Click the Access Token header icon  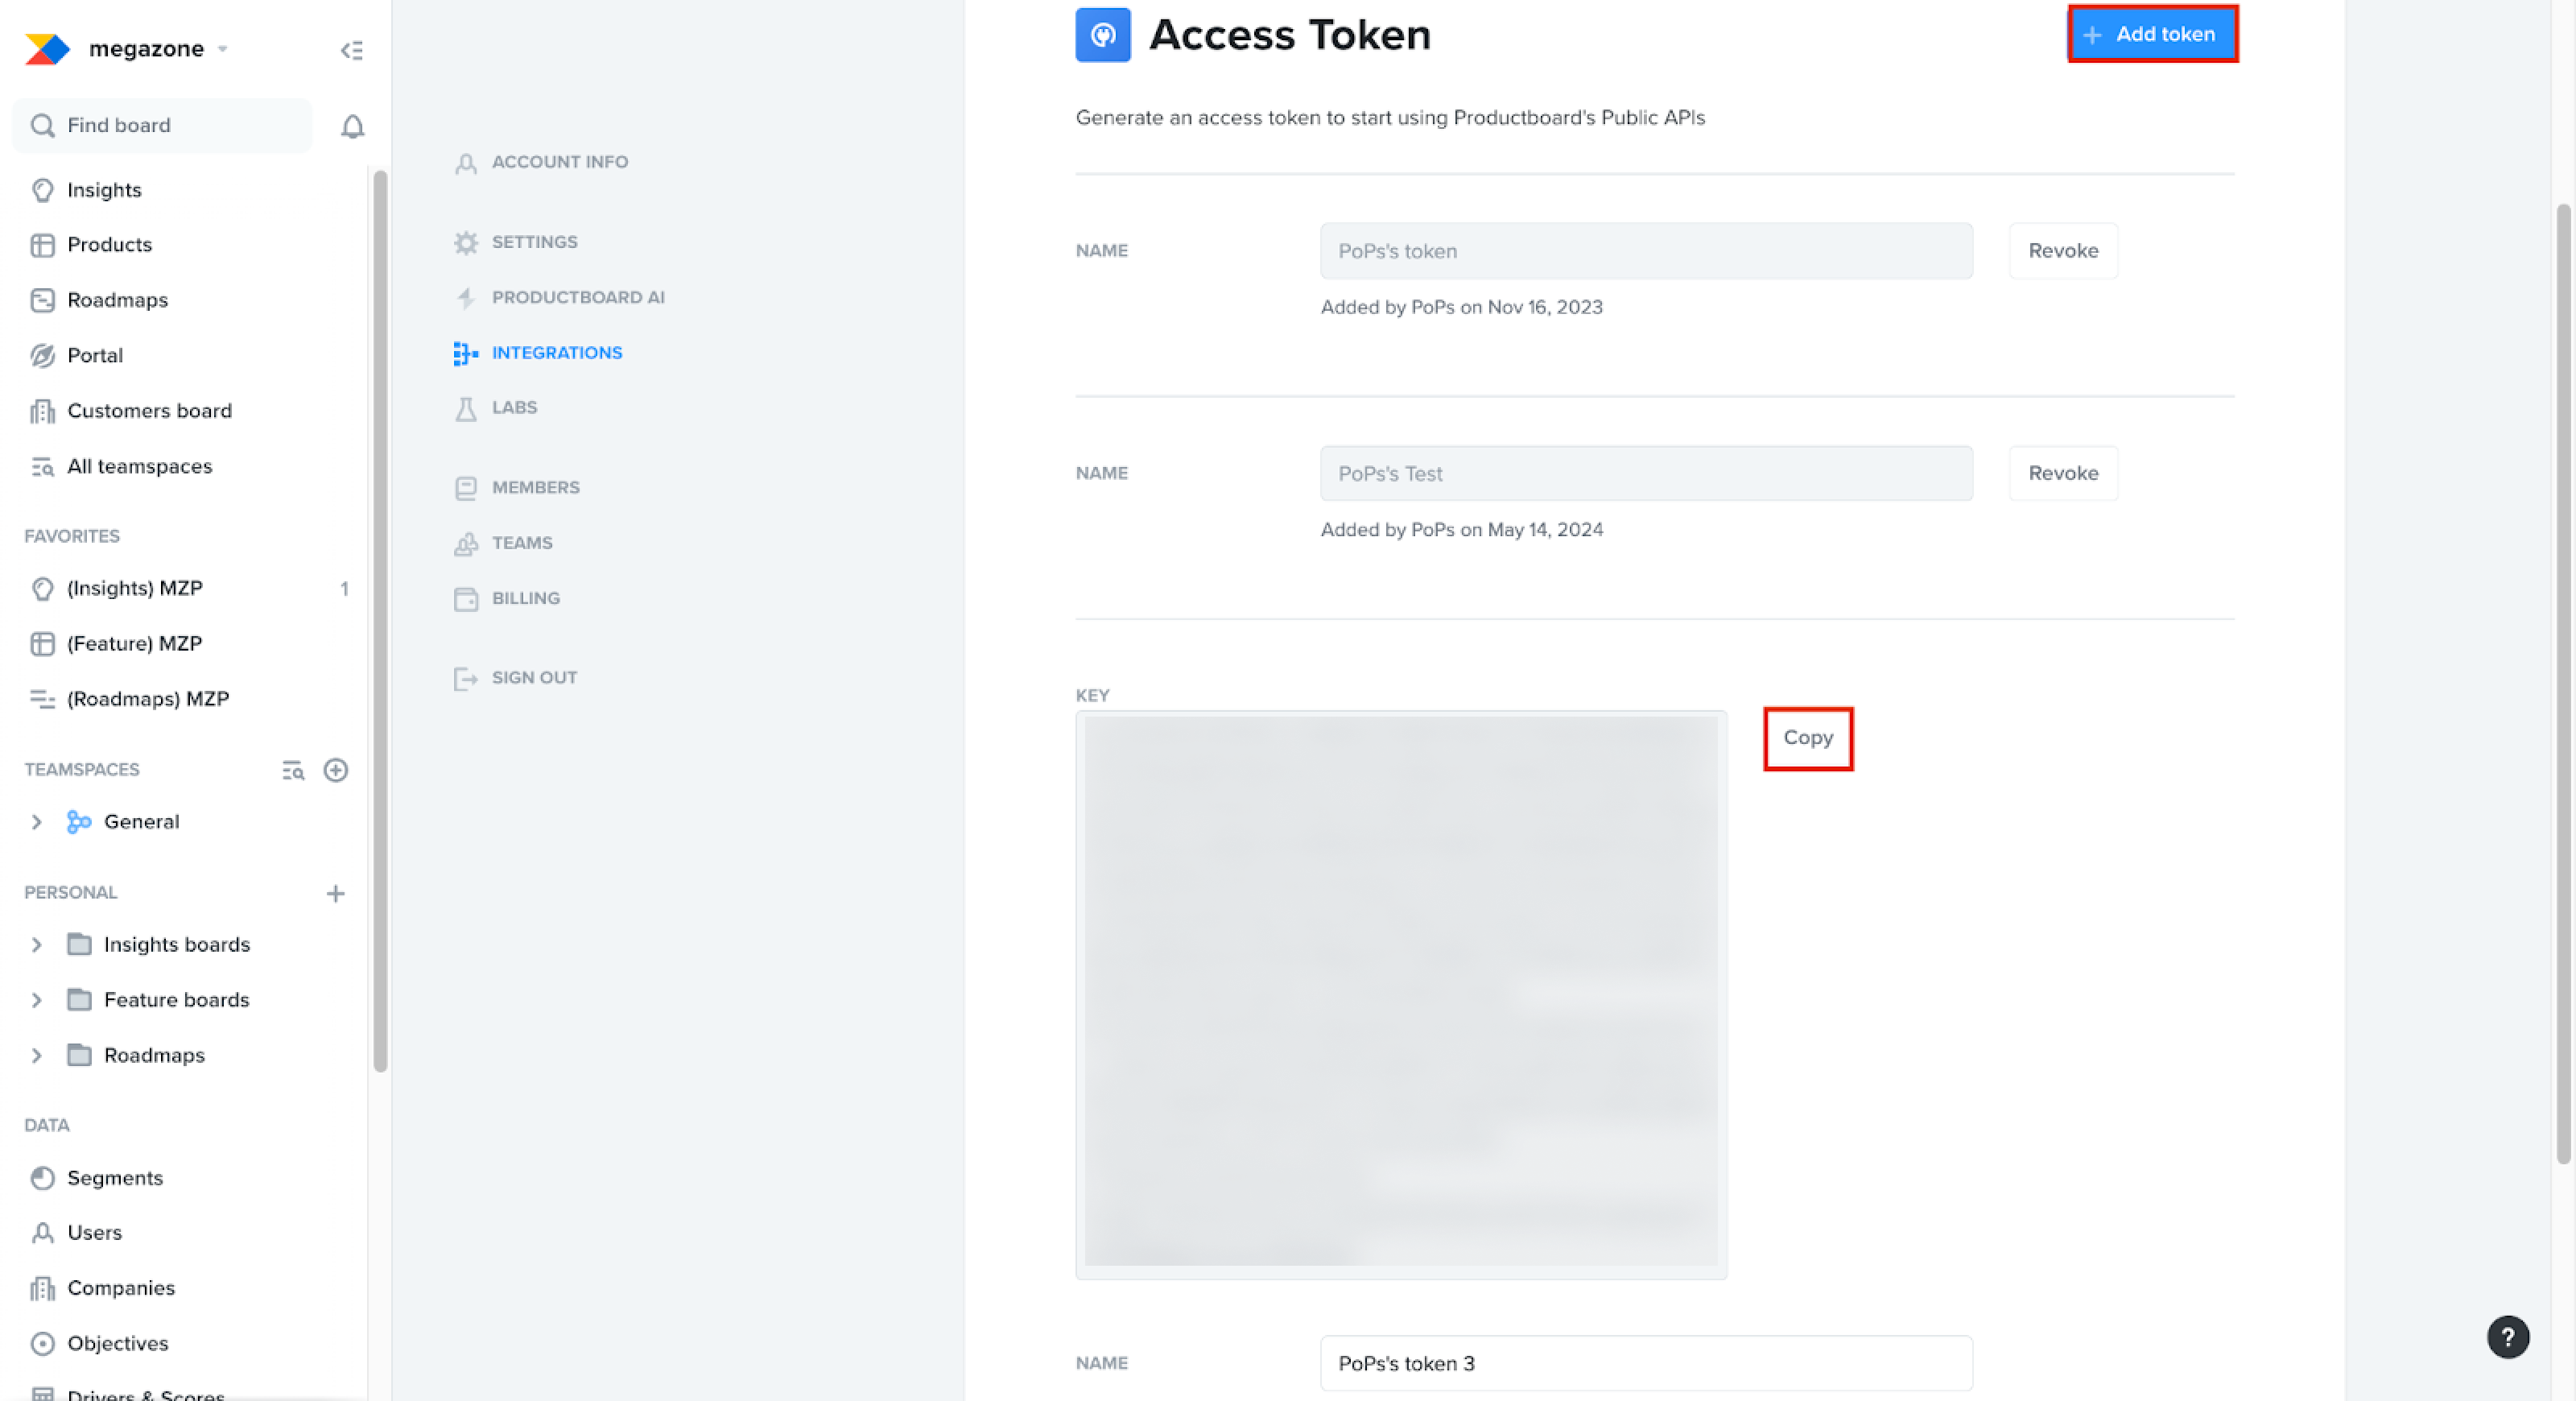1102,35
